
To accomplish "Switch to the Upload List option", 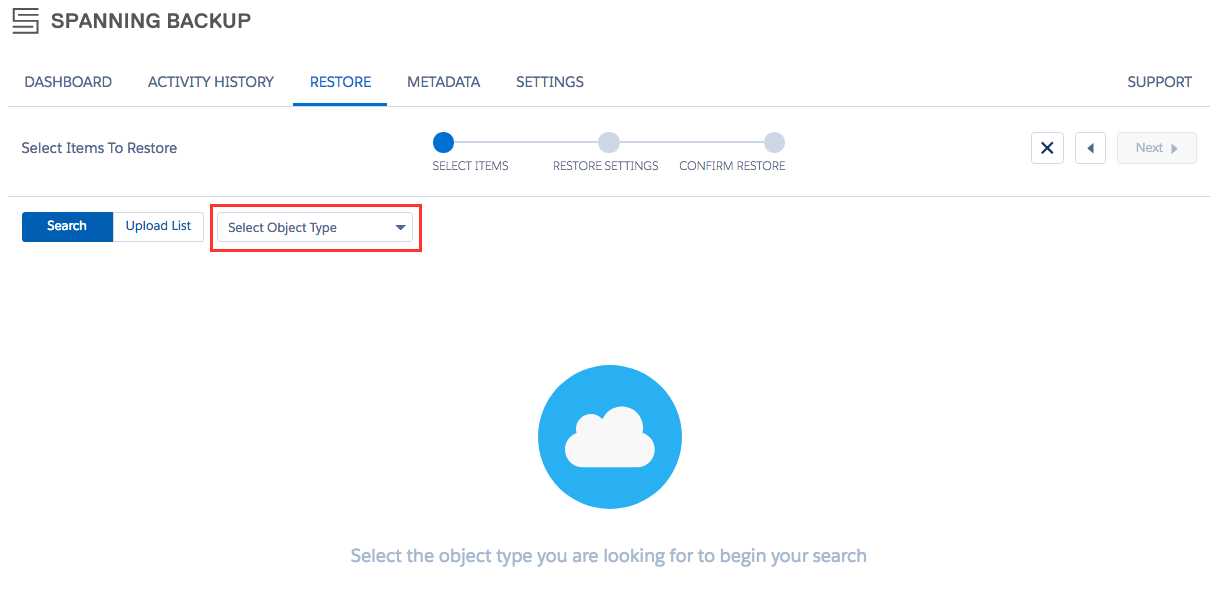I will (157, 226).
